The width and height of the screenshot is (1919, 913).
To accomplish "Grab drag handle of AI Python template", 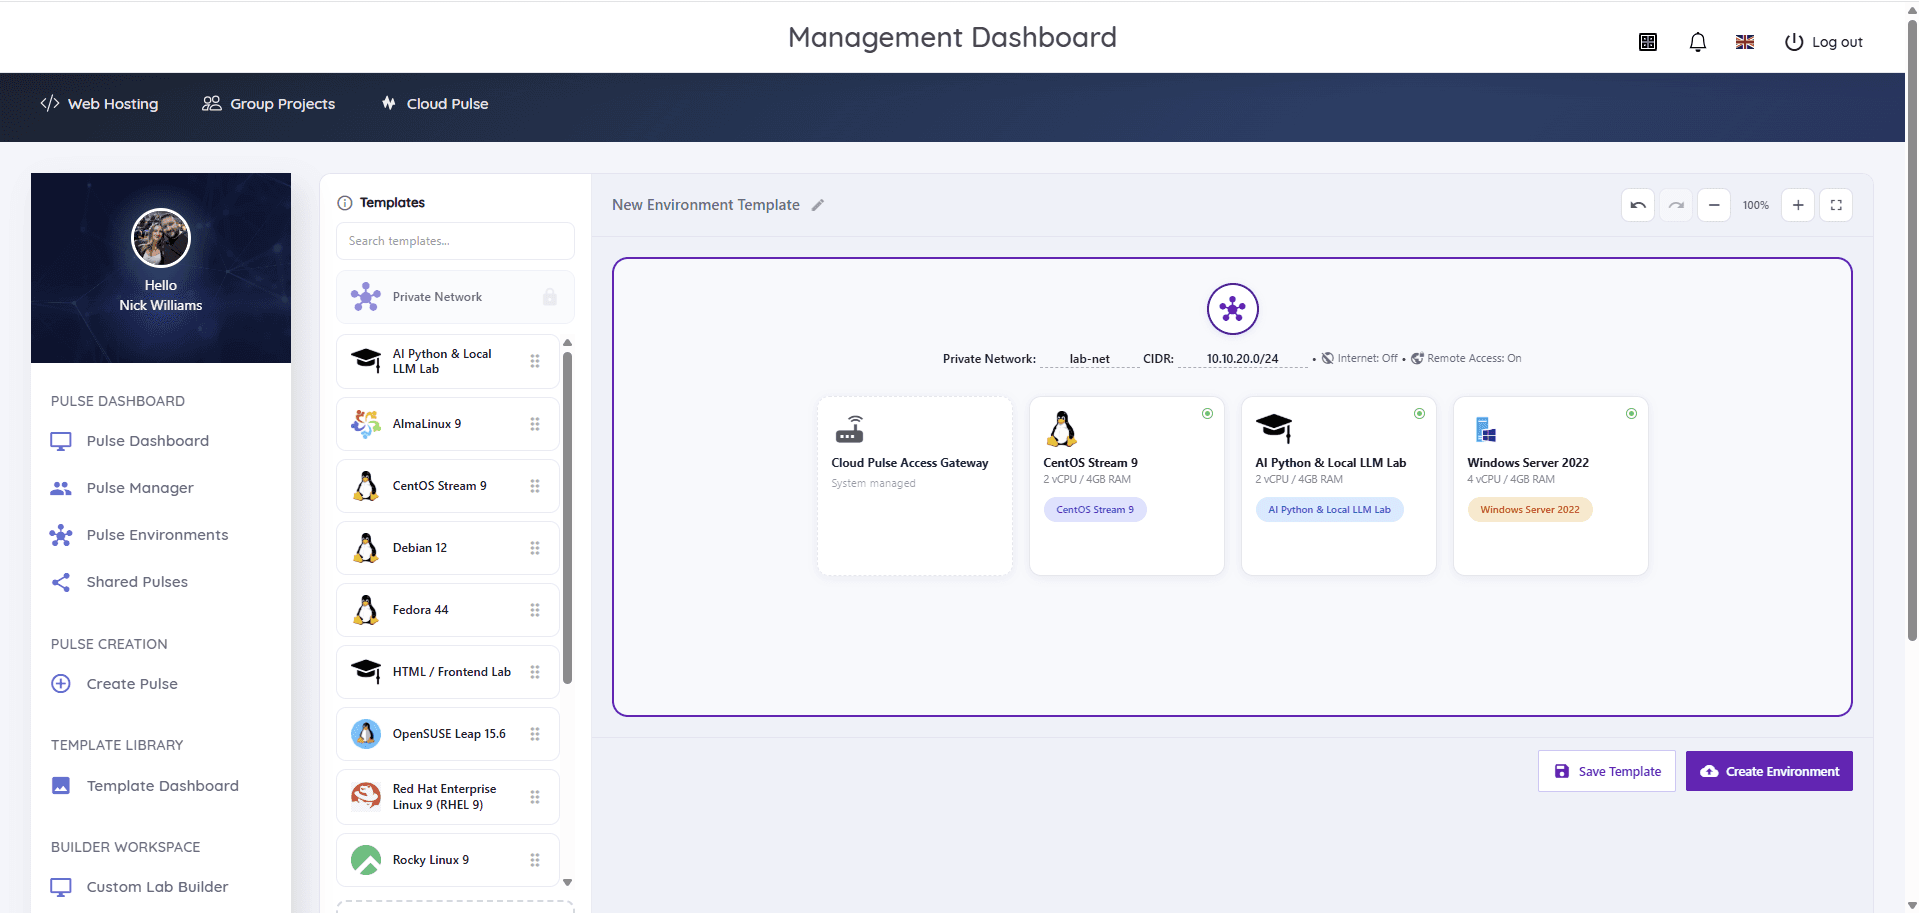I will click(x=535, y=361).
